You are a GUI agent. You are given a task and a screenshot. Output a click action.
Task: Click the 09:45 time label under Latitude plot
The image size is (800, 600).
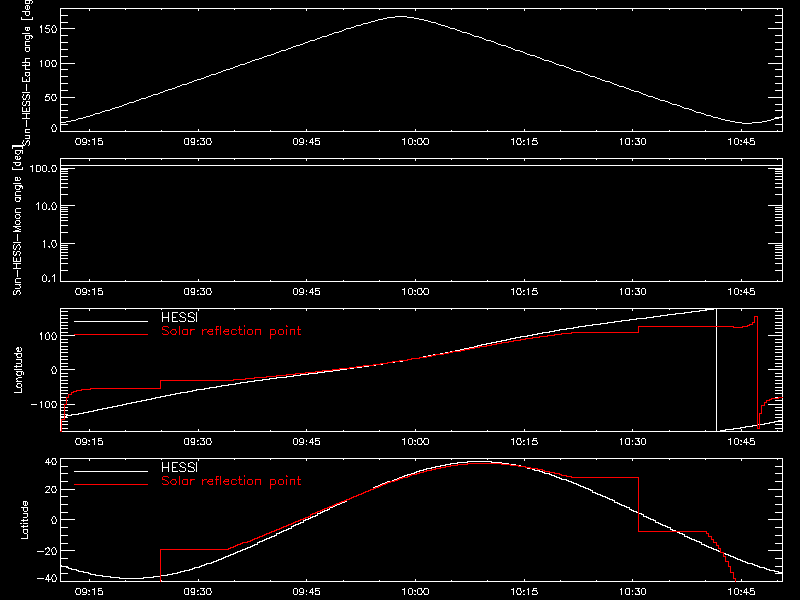(307, 592)
